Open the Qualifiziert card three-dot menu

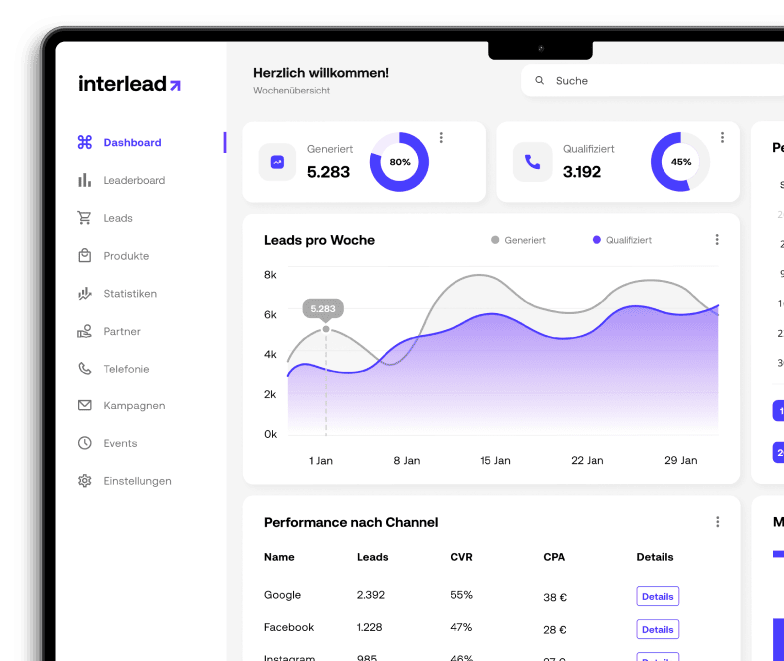[x=722, y=138]
